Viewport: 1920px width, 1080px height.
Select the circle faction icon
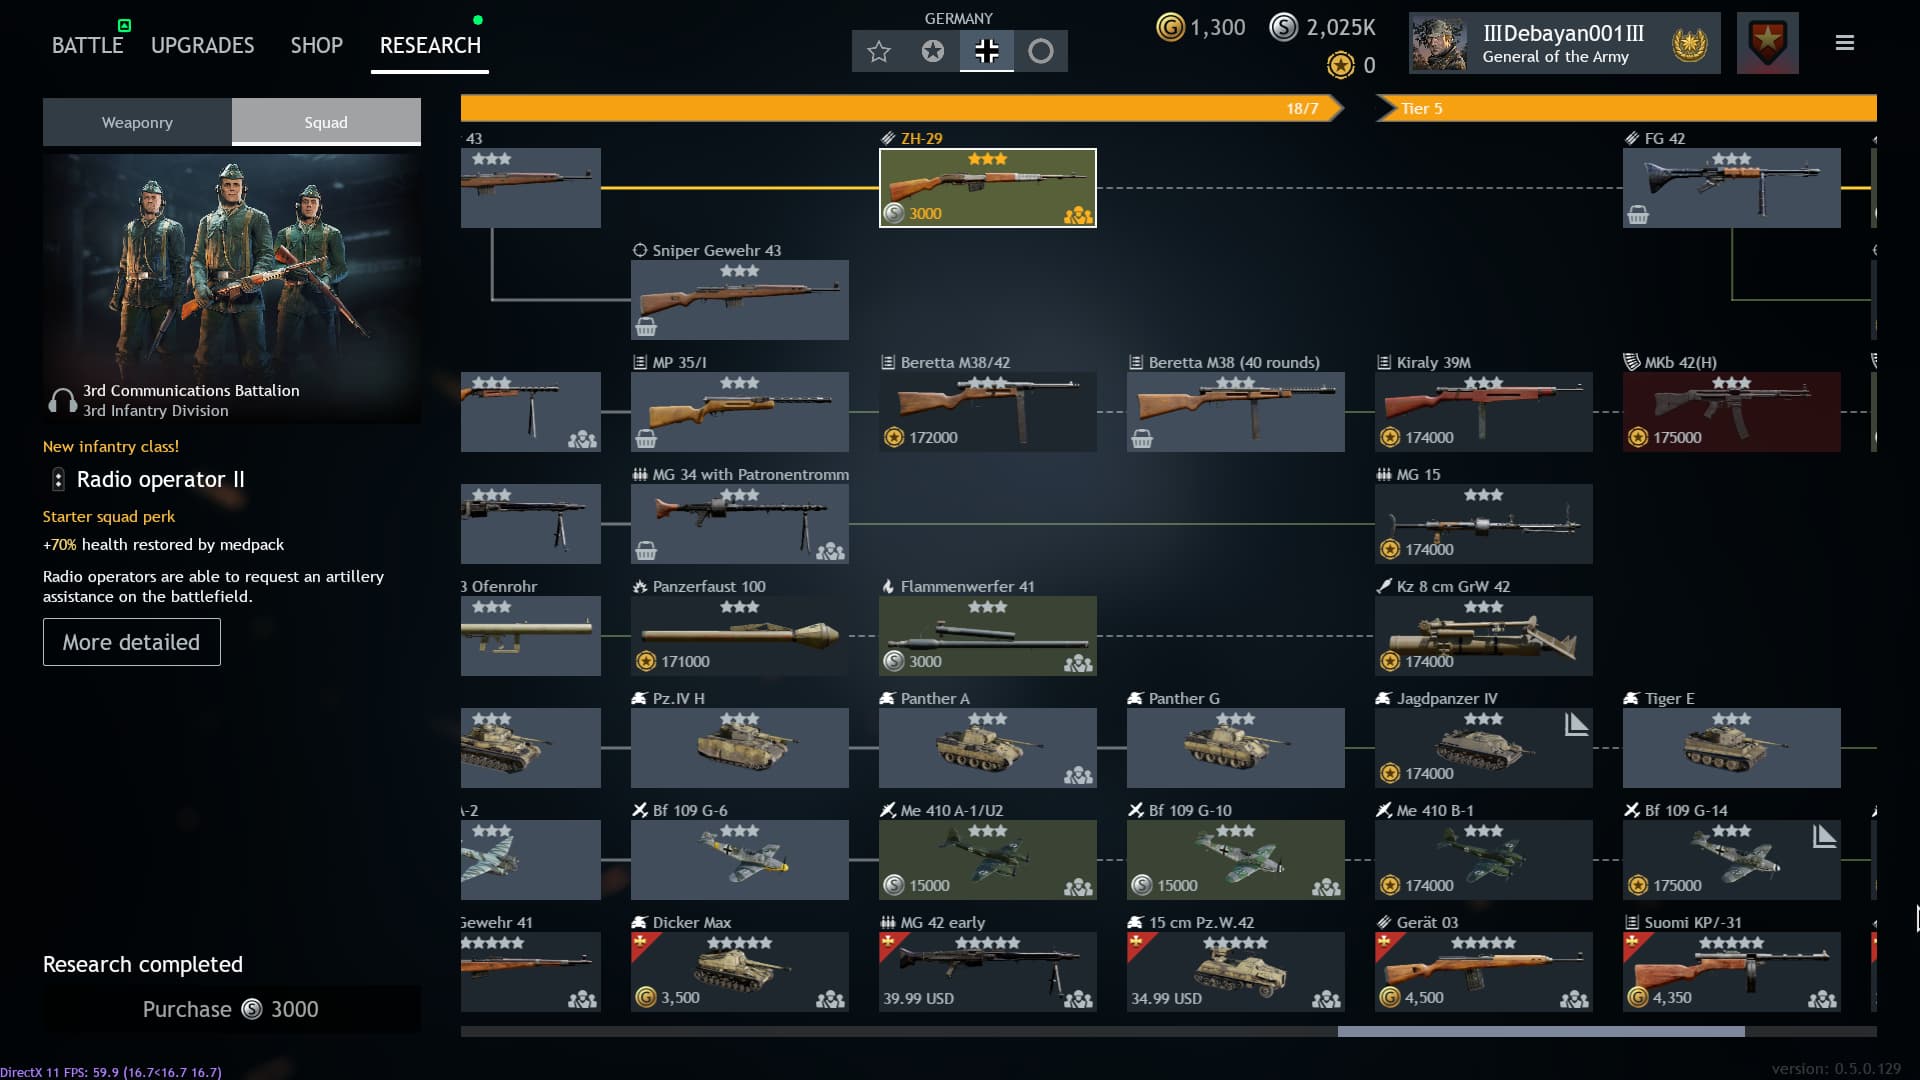click(1040, 51)
